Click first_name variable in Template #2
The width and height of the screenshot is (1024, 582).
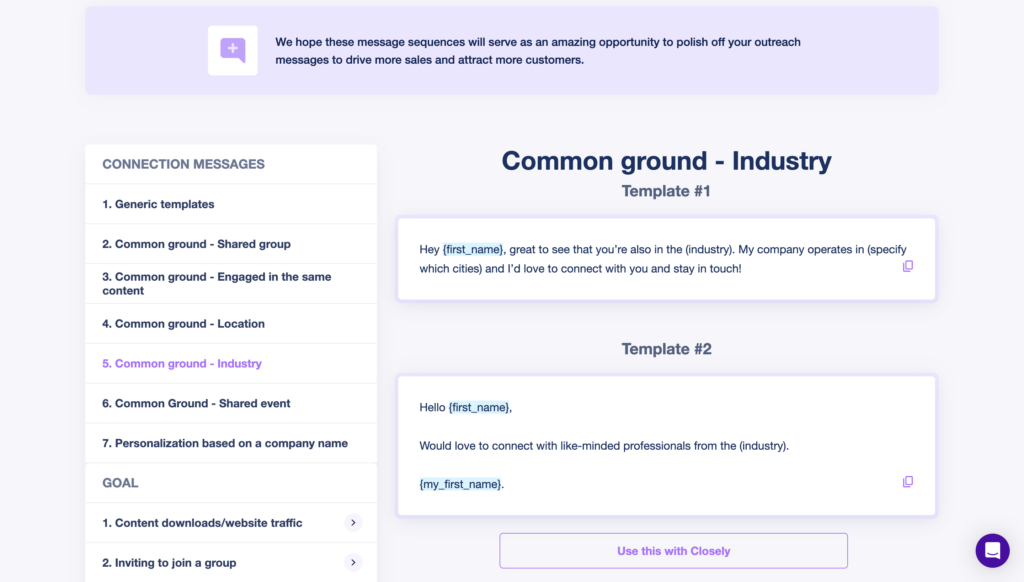coord(479,407)
